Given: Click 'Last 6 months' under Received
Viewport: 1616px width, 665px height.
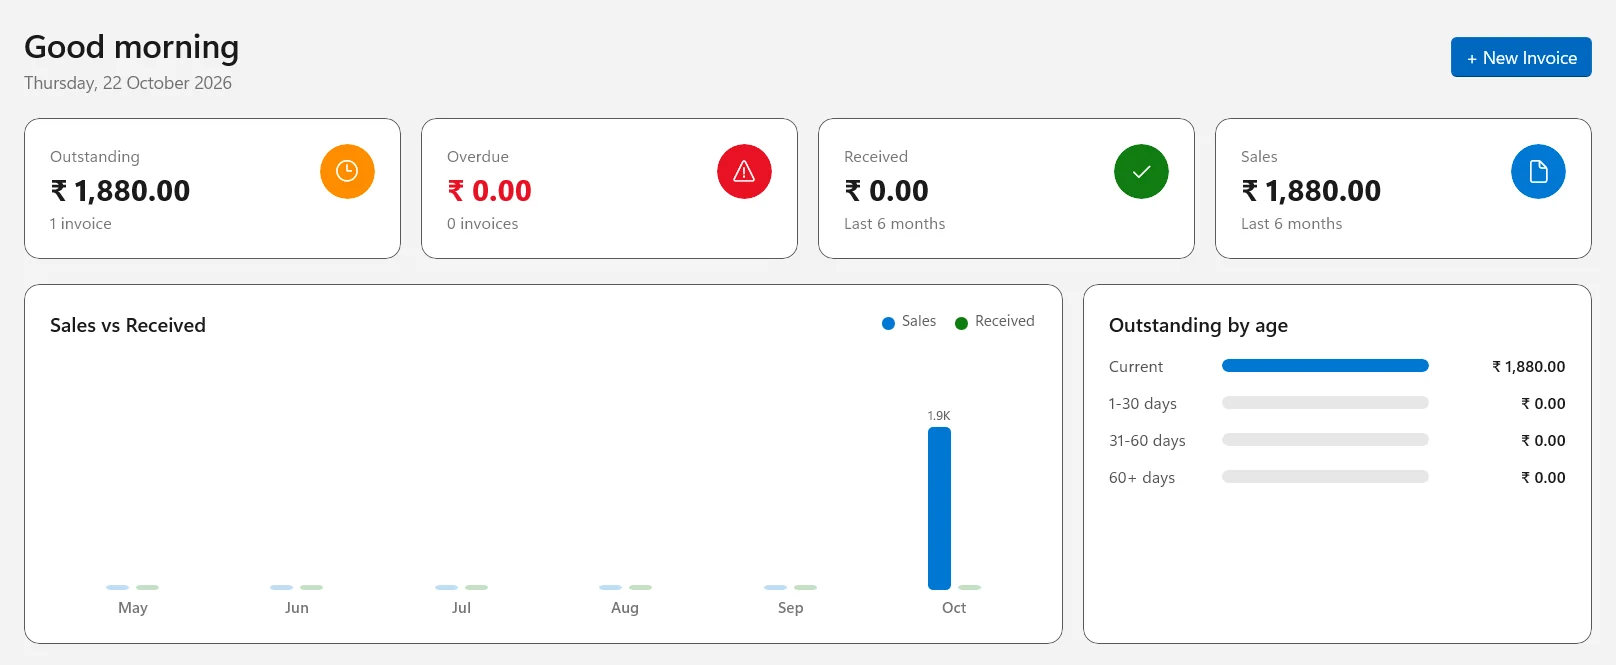Looking at the screenshot, I should [895, 224].
